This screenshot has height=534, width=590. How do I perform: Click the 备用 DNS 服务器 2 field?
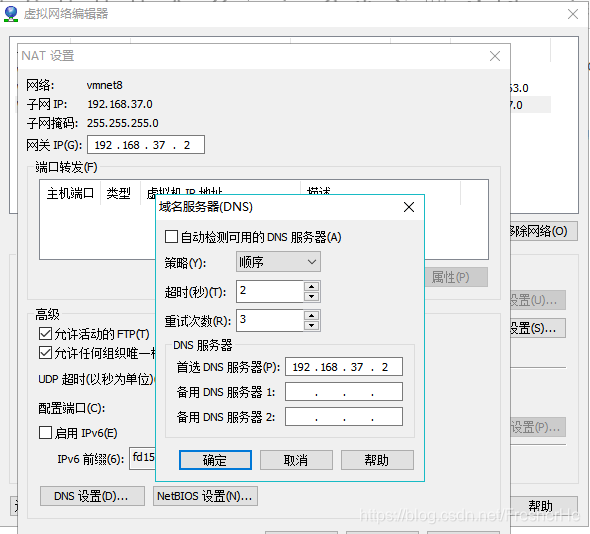click(x=344, y=417)
